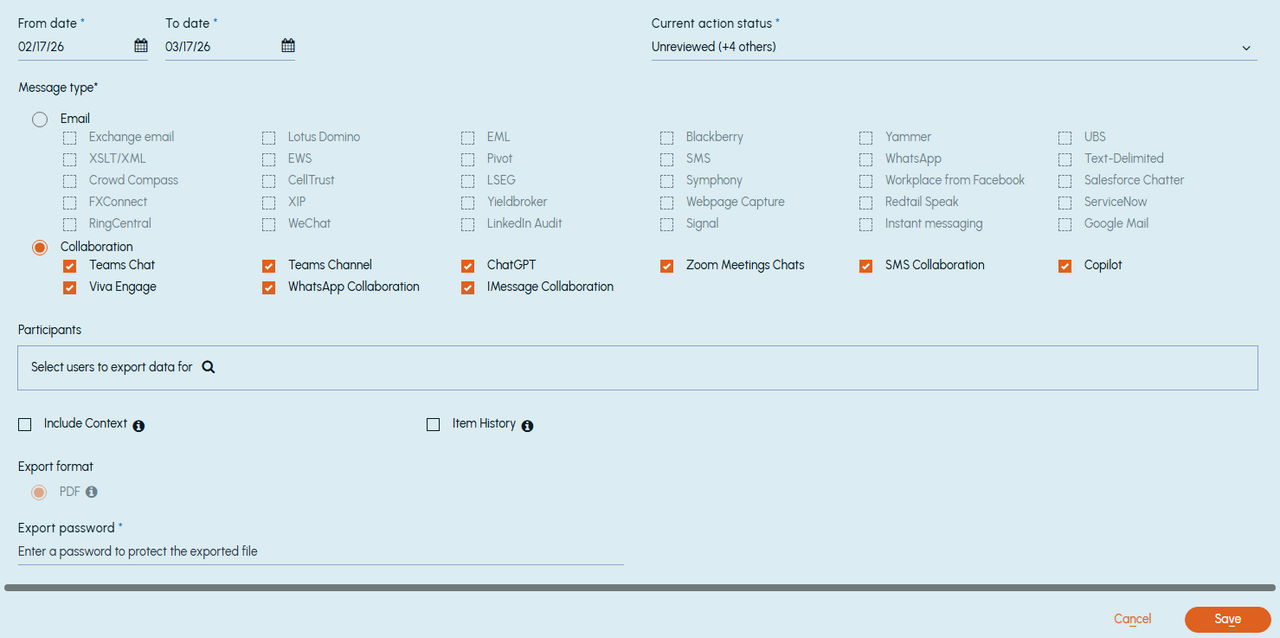Uncheck the Viva Engage checkbox
The image size is (1280, 638).
pos(69,288)
